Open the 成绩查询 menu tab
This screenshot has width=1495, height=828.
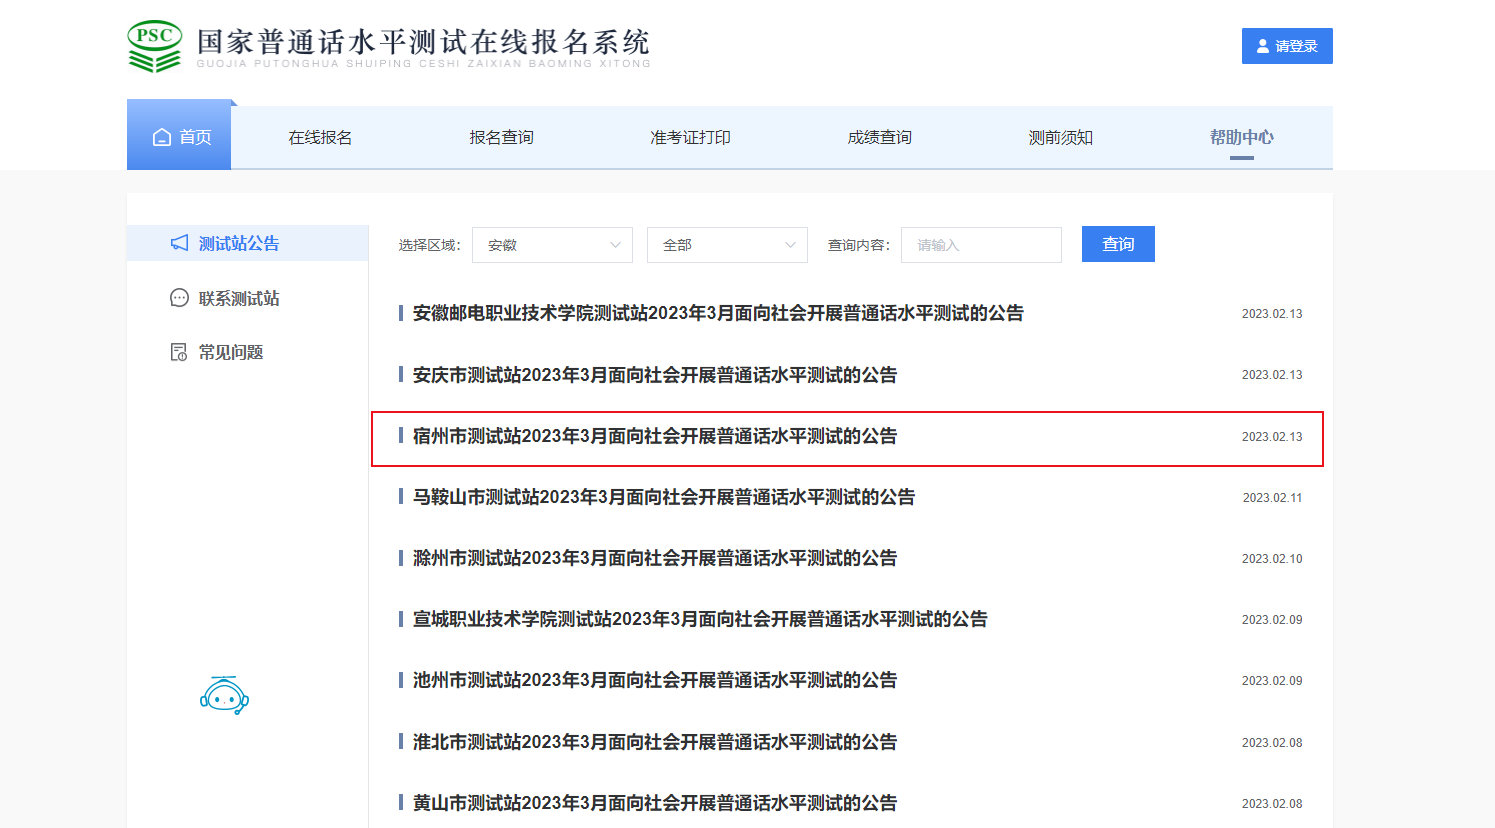[x=880, y=138]
